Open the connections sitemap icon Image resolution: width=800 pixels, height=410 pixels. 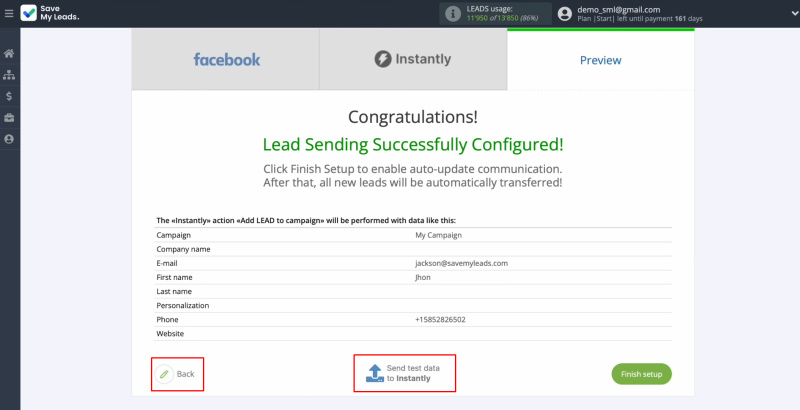[x=9, y=75]
